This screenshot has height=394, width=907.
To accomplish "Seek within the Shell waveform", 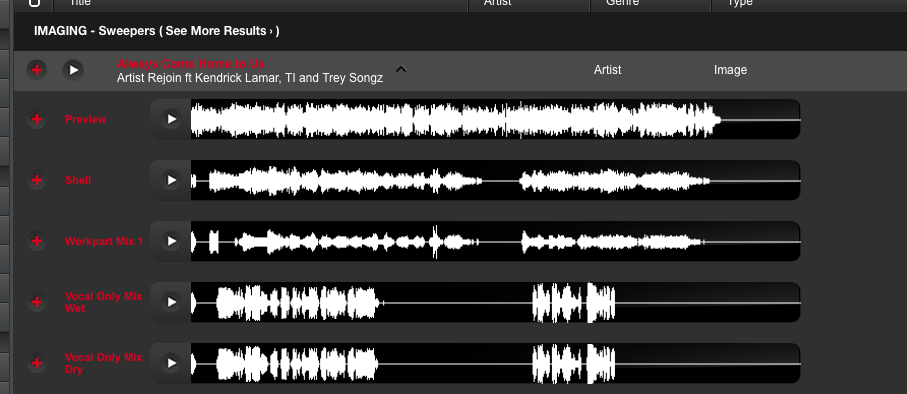I will coord(496,181).
